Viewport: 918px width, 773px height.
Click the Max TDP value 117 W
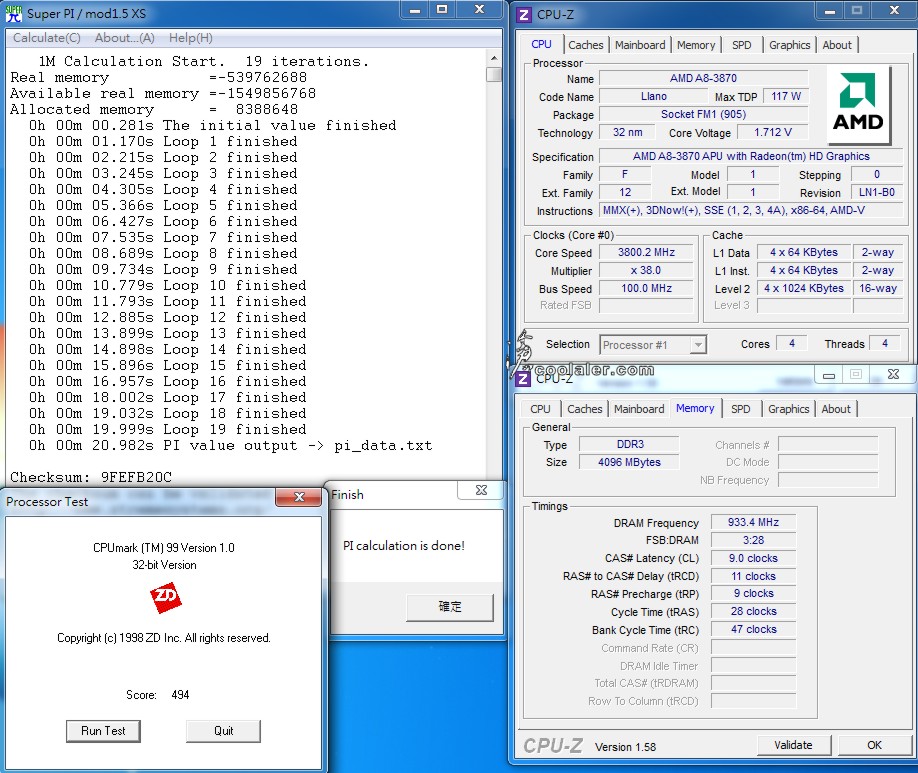click(x=786, y=96)
